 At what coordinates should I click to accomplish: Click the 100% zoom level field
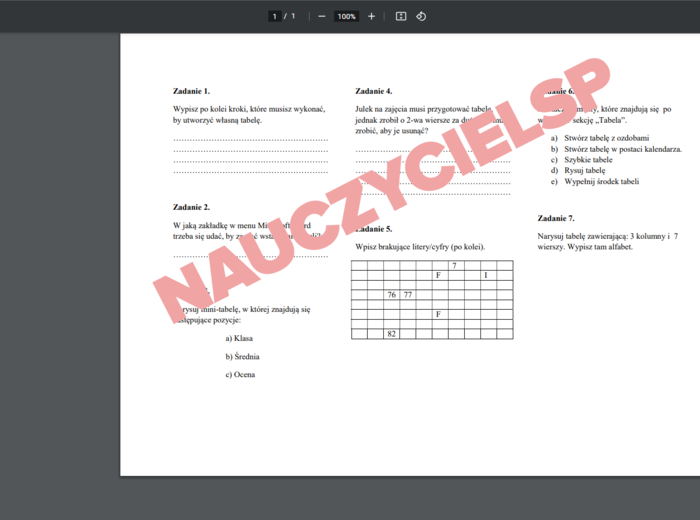pos(346,16)
